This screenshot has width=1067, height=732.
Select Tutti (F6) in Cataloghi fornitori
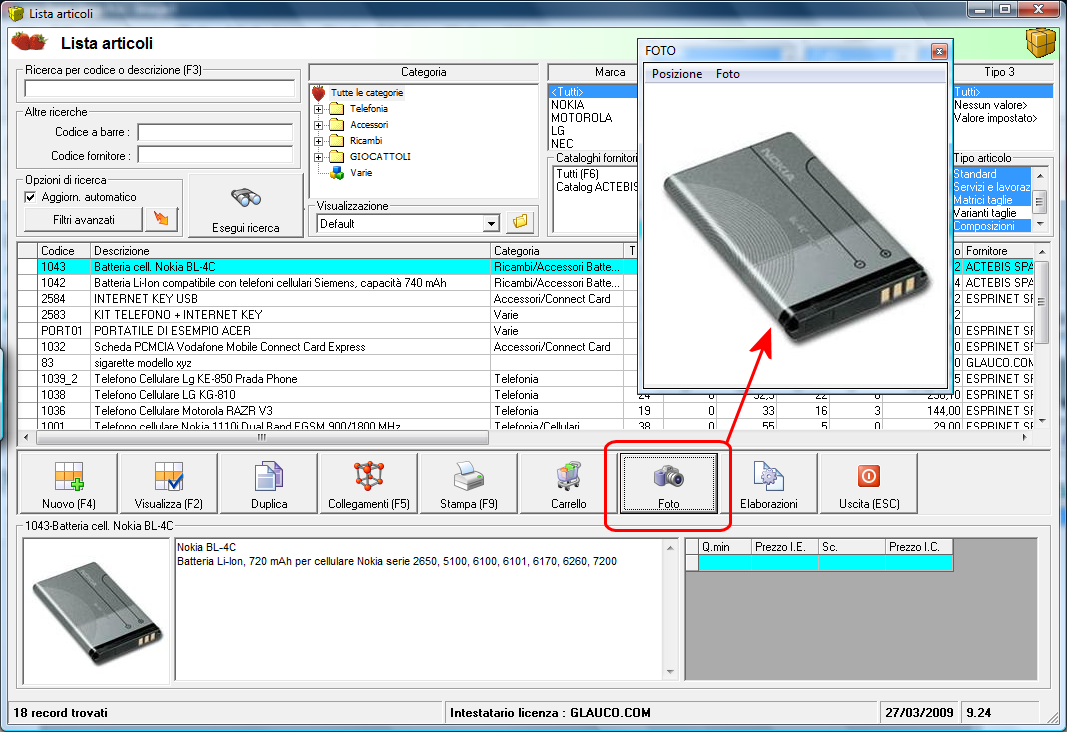pos(577,173)
